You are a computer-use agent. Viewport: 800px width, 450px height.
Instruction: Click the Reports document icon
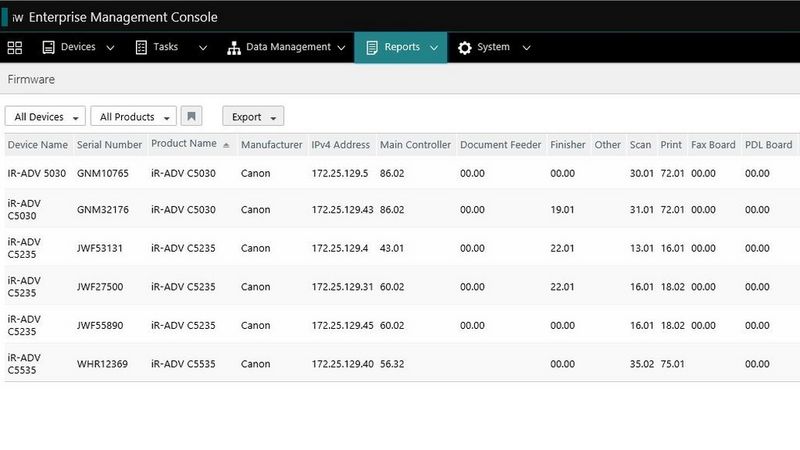[x=372, y=47]
